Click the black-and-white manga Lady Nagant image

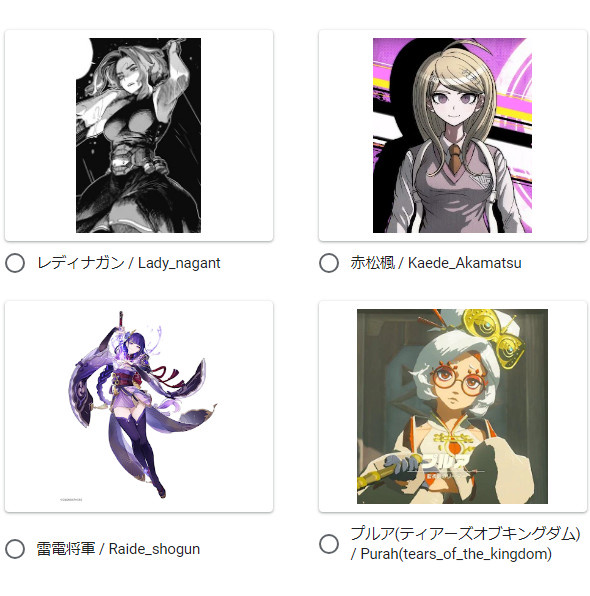pyautogui.click(x=138, y=135)
